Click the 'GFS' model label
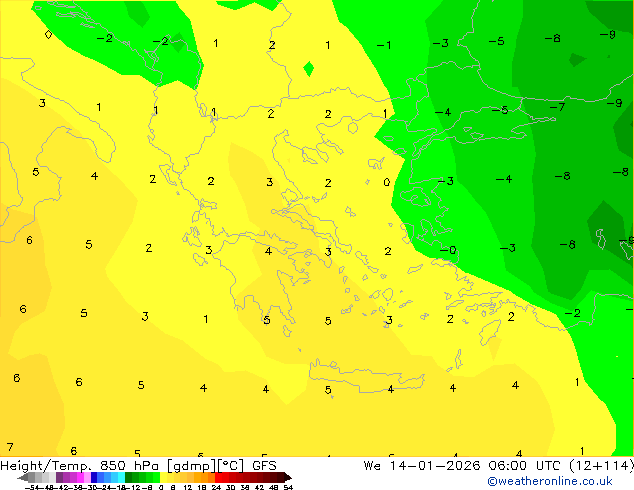Screen dimensions: 634x490 264,466
